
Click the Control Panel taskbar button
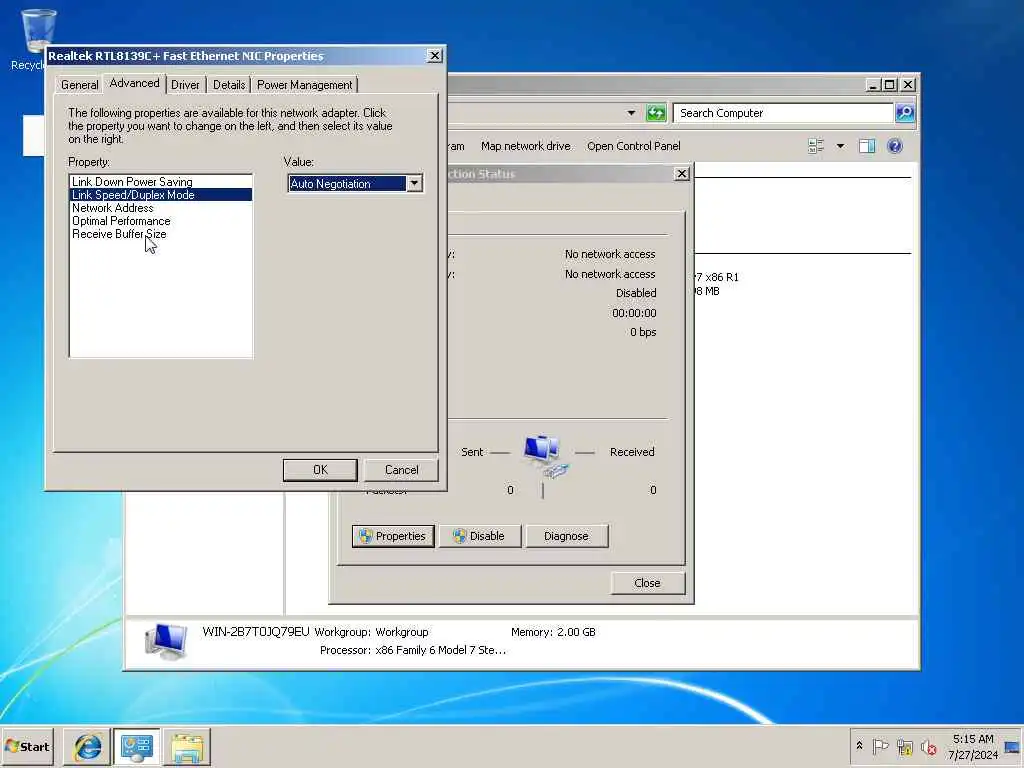point(136,746)
